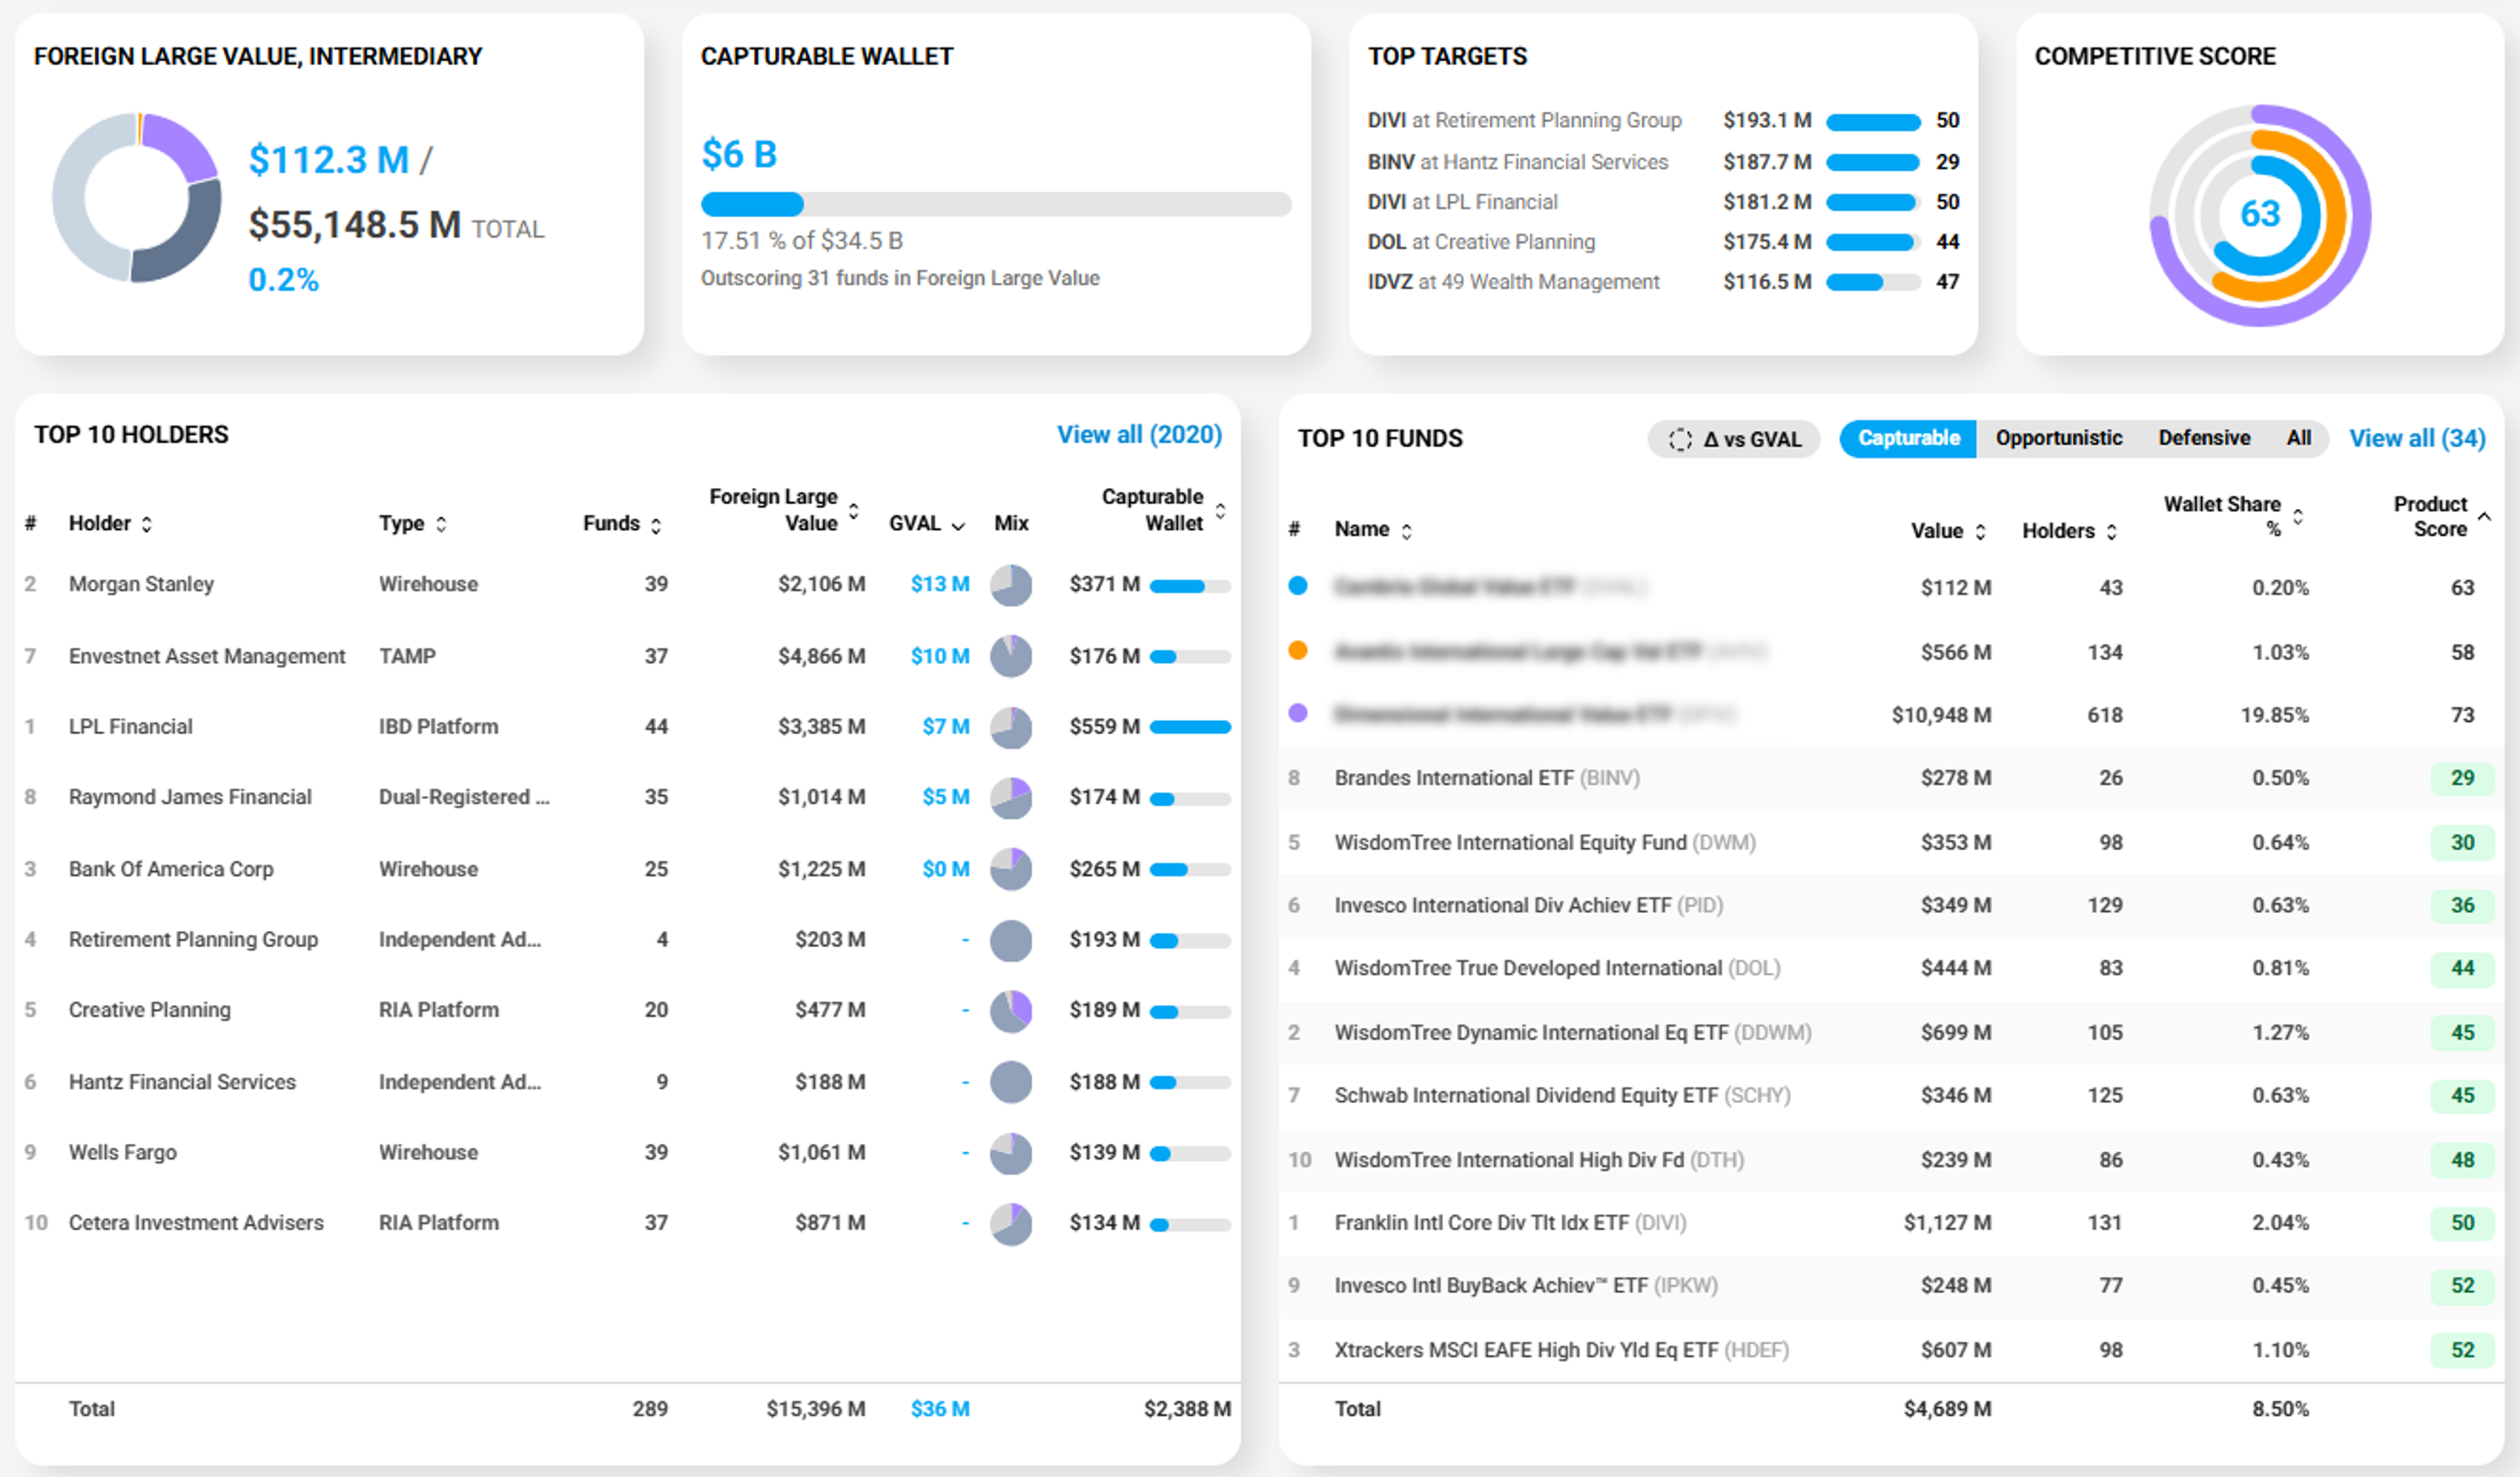Open Franklin Intl Core Div Tlt Idx ETF

pos(1510,1223)
